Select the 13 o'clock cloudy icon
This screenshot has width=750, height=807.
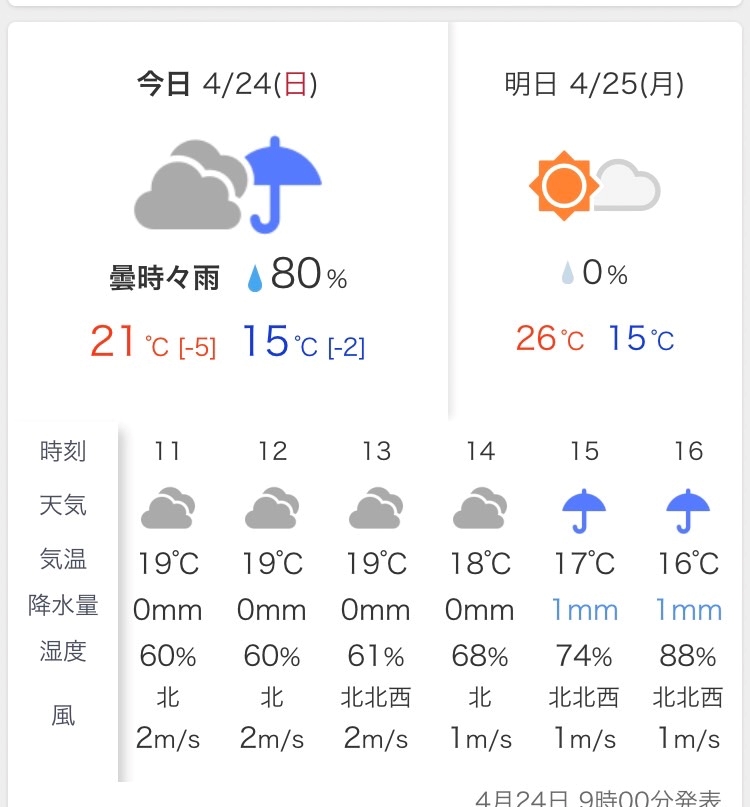(x=376, y=507)
